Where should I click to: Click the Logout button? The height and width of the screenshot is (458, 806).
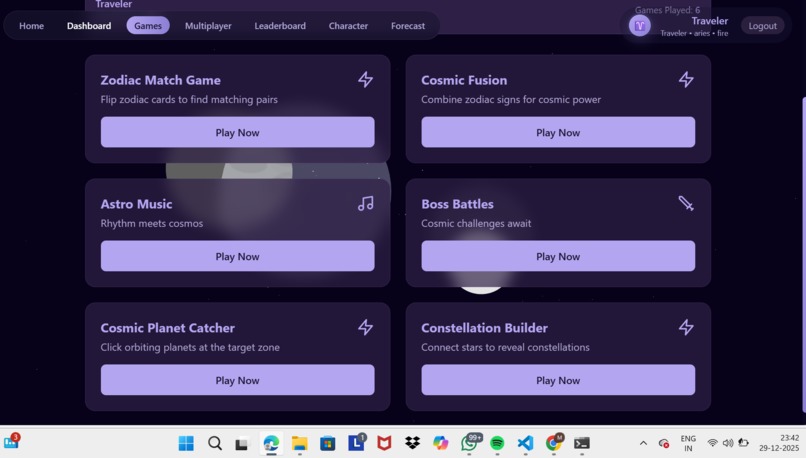(x=763, y=26)
